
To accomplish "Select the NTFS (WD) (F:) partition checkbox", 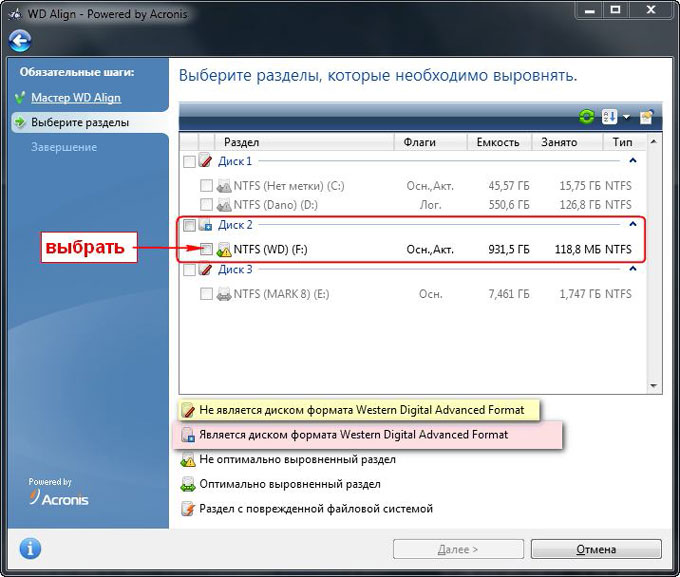I will [x=206, y=249].
